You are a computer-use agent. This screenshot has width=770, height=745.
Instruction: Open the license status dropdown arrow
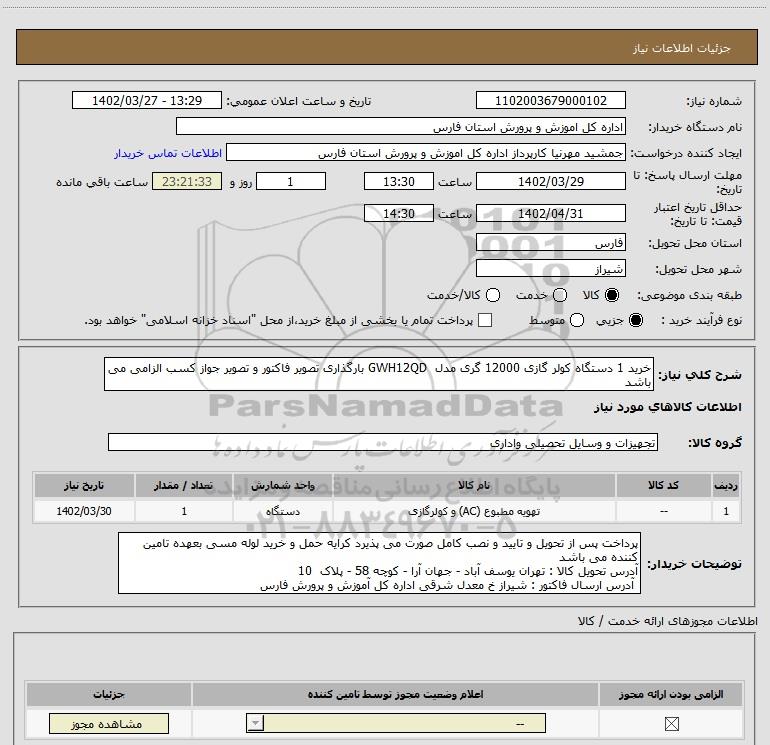click(x=255, y=723)
